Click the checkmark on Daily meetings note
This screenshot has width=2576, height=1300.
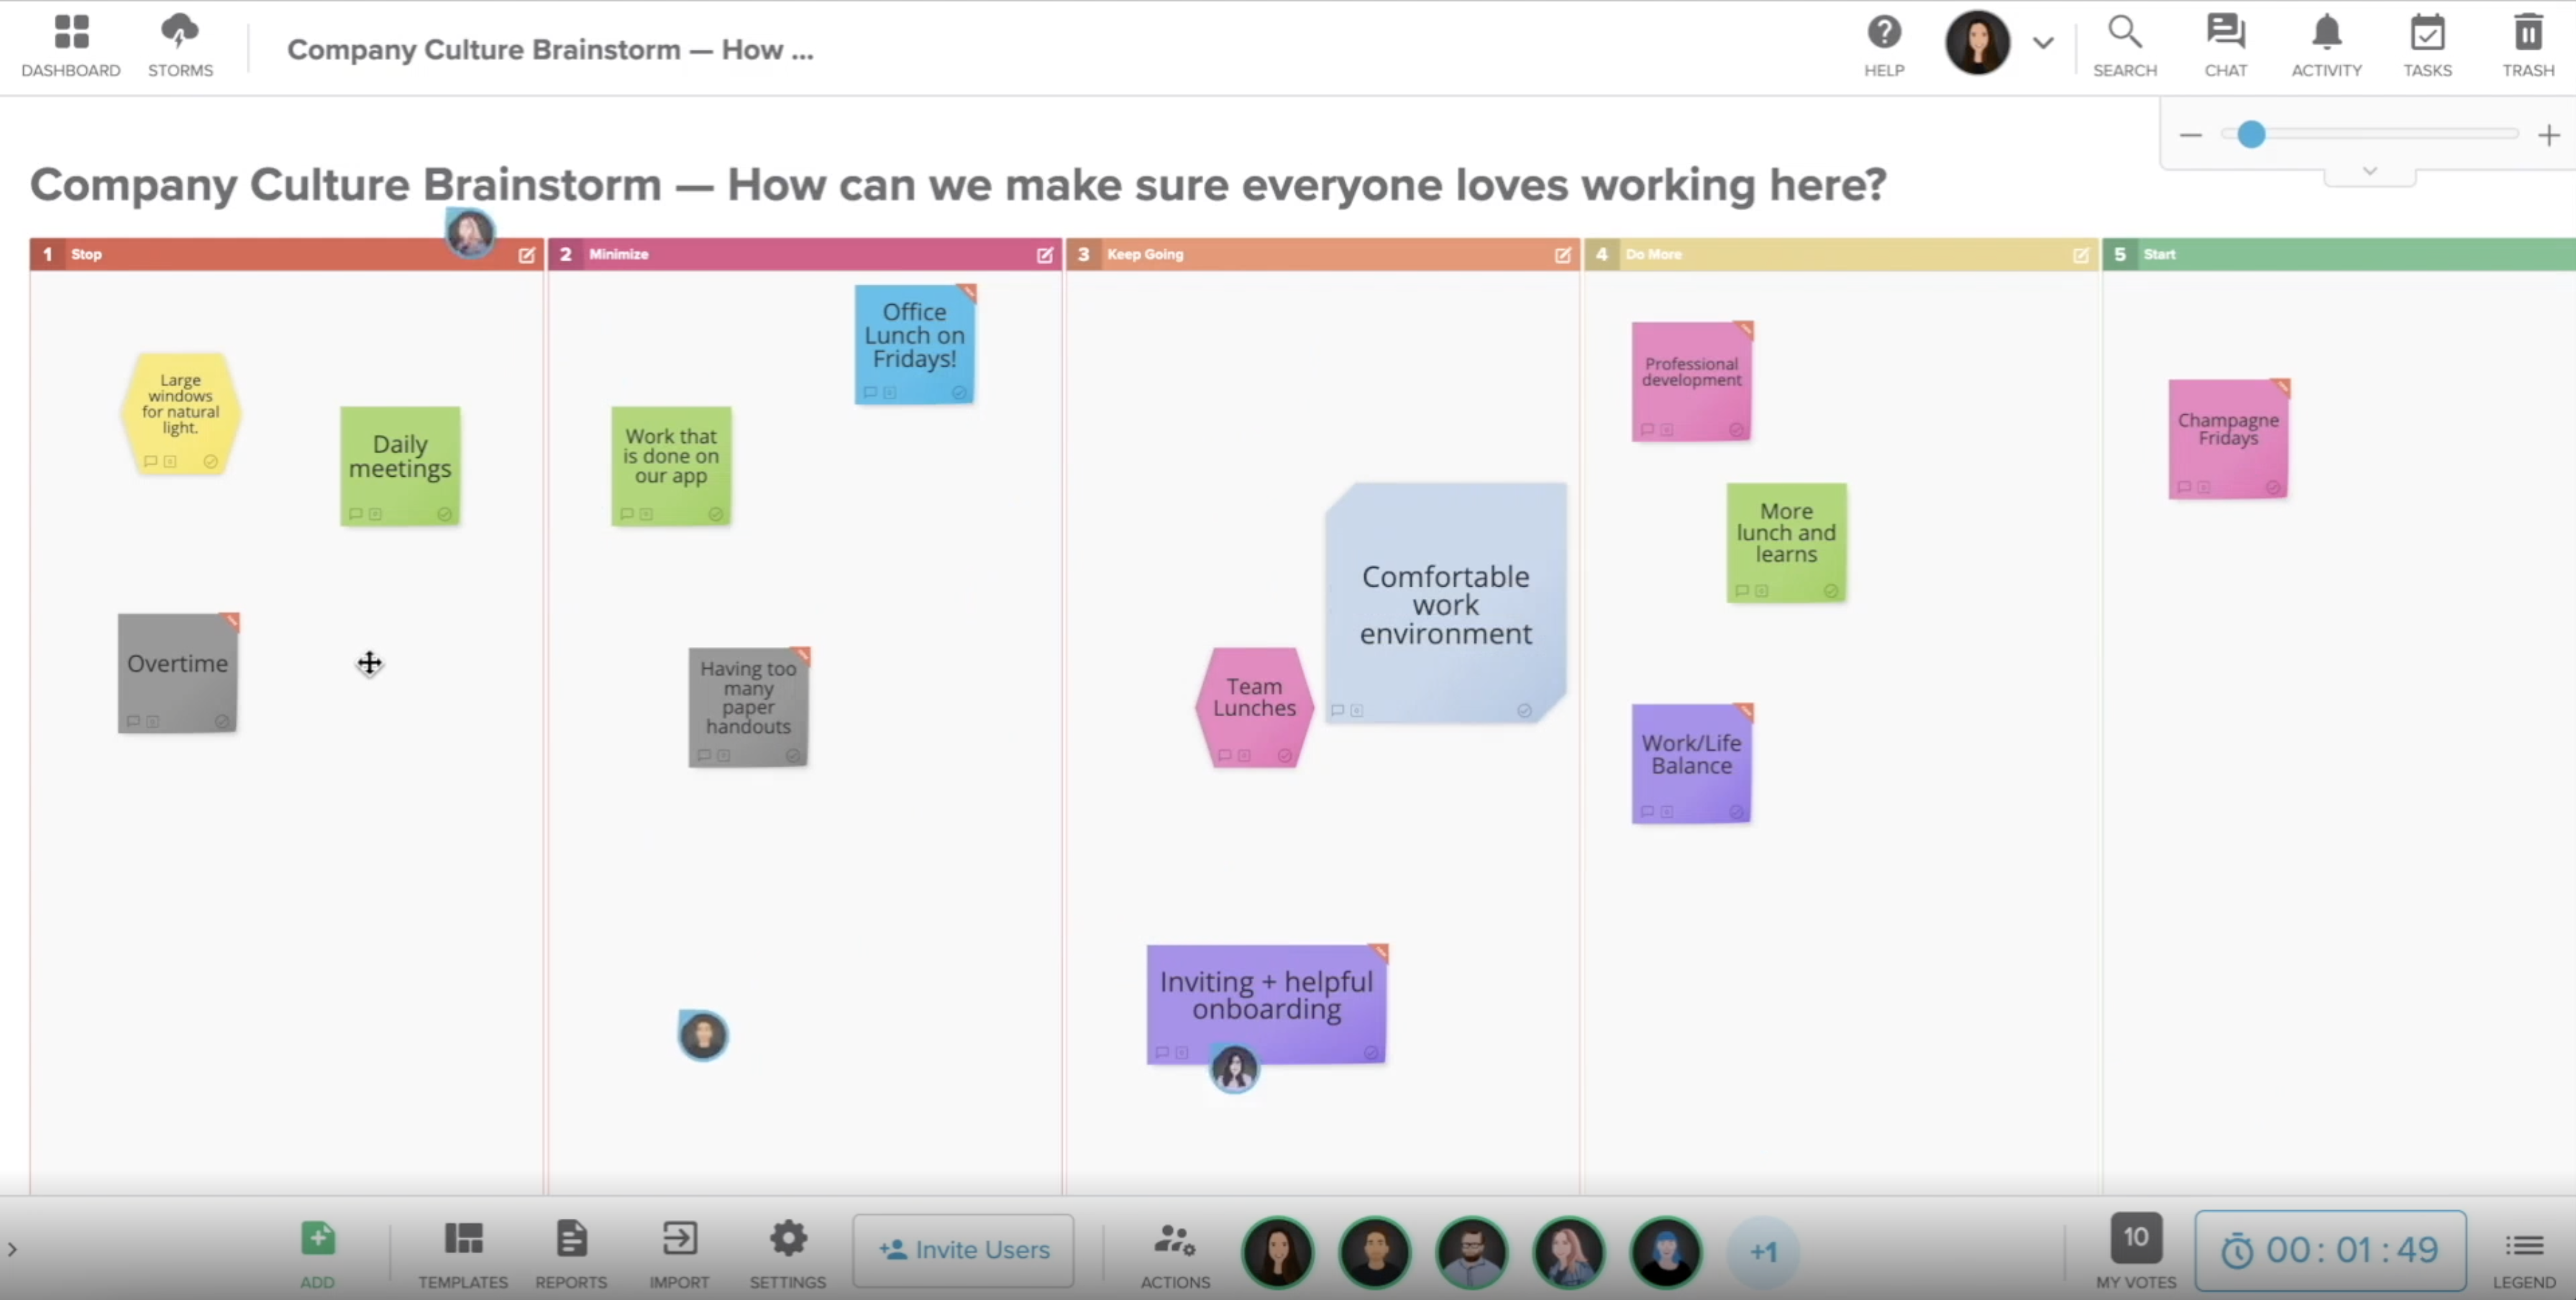tap(444, 514)
